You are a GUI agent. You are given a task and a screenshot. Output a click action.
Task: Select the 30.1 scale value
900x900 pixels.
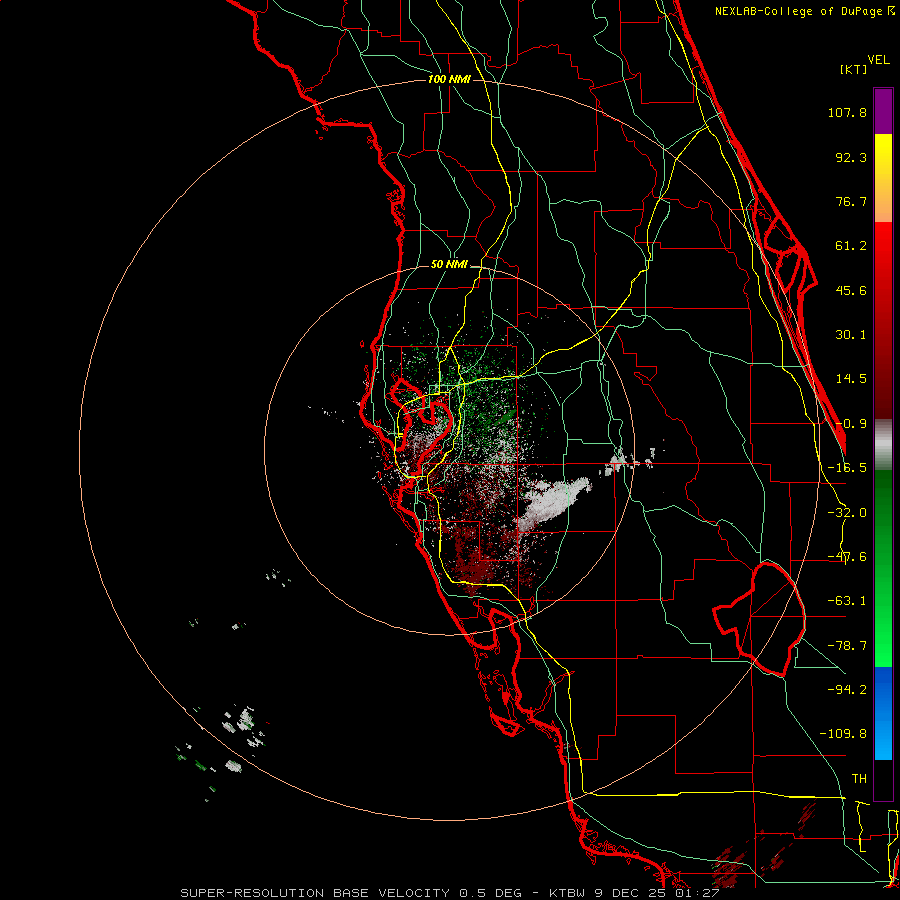[851, 335]
